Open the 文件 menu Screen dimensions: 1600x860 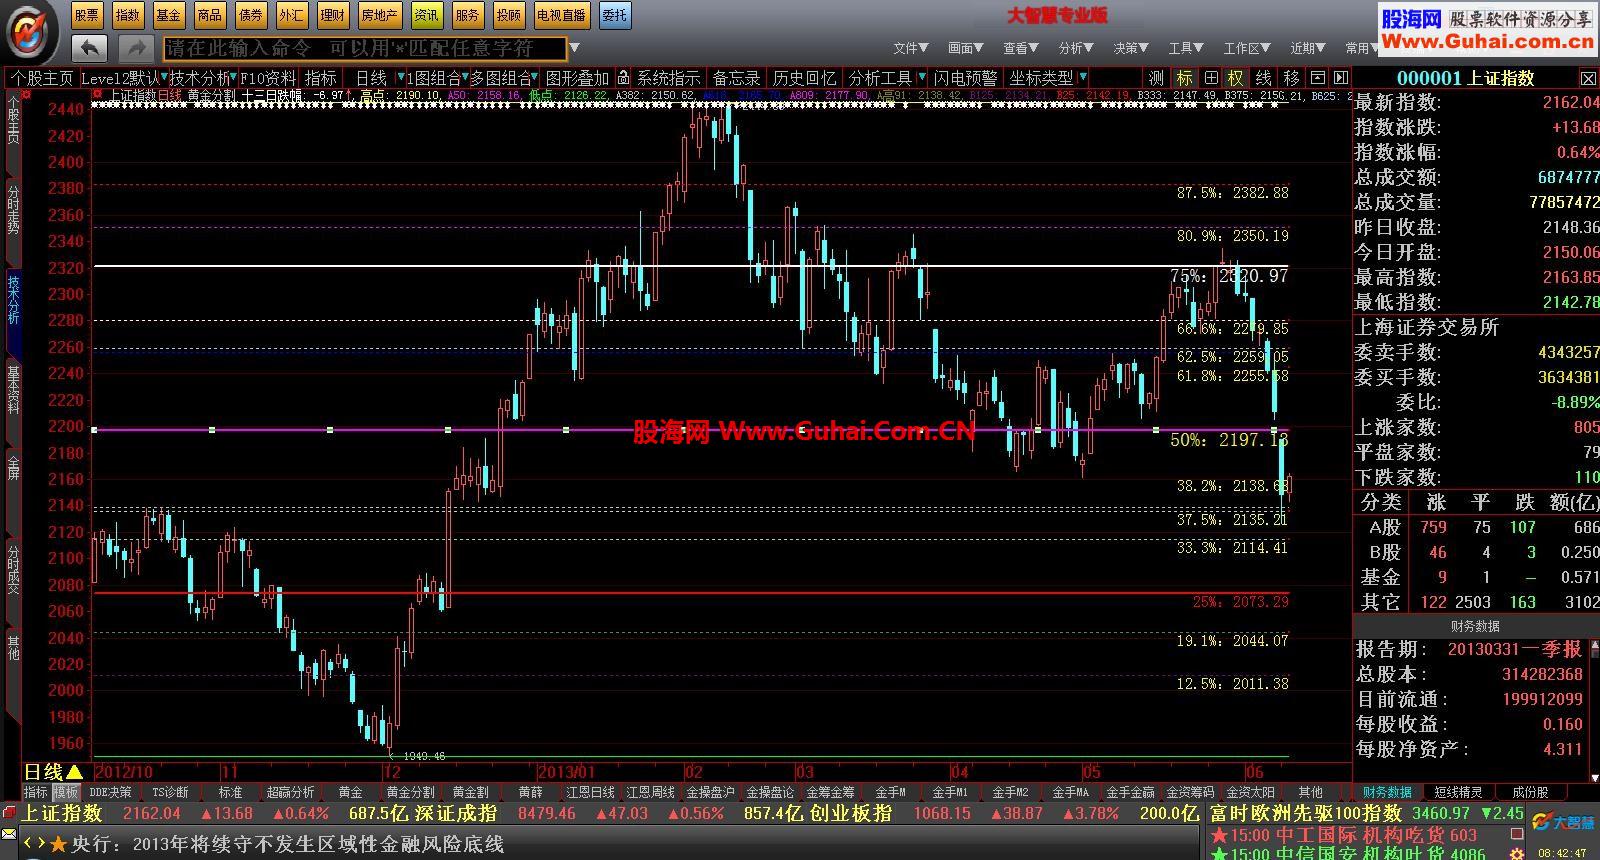pos(911,48)
